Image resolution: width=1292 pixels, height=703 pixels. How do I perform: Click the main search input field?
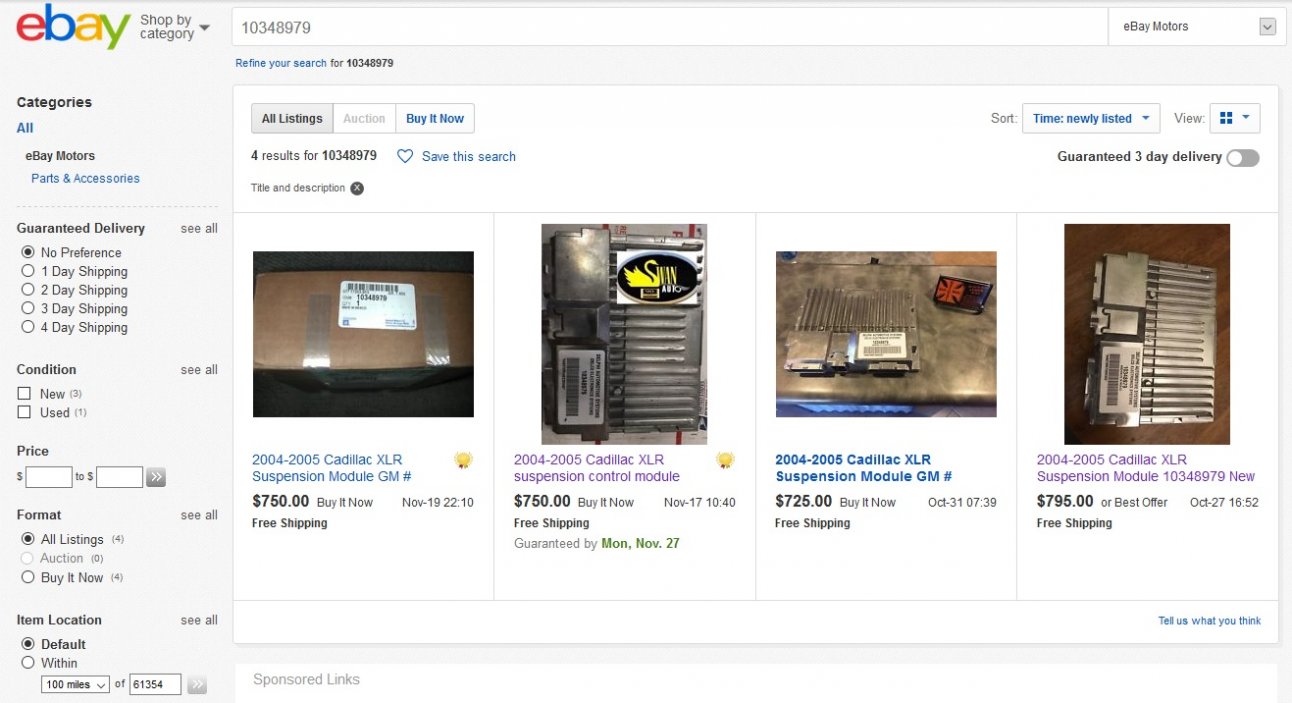(670, 27)
